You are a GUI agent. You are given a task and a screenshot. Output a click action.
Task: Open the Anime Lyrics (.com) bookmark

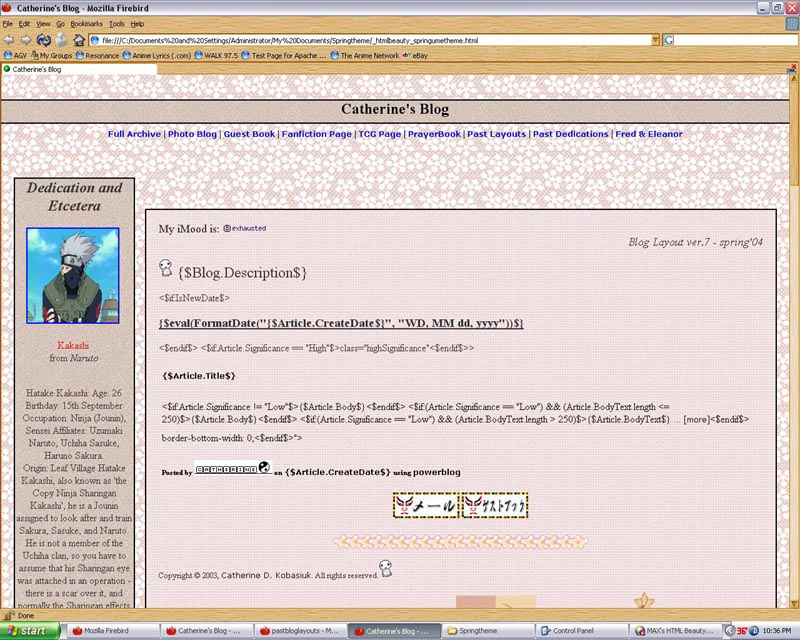coord(157,56)
